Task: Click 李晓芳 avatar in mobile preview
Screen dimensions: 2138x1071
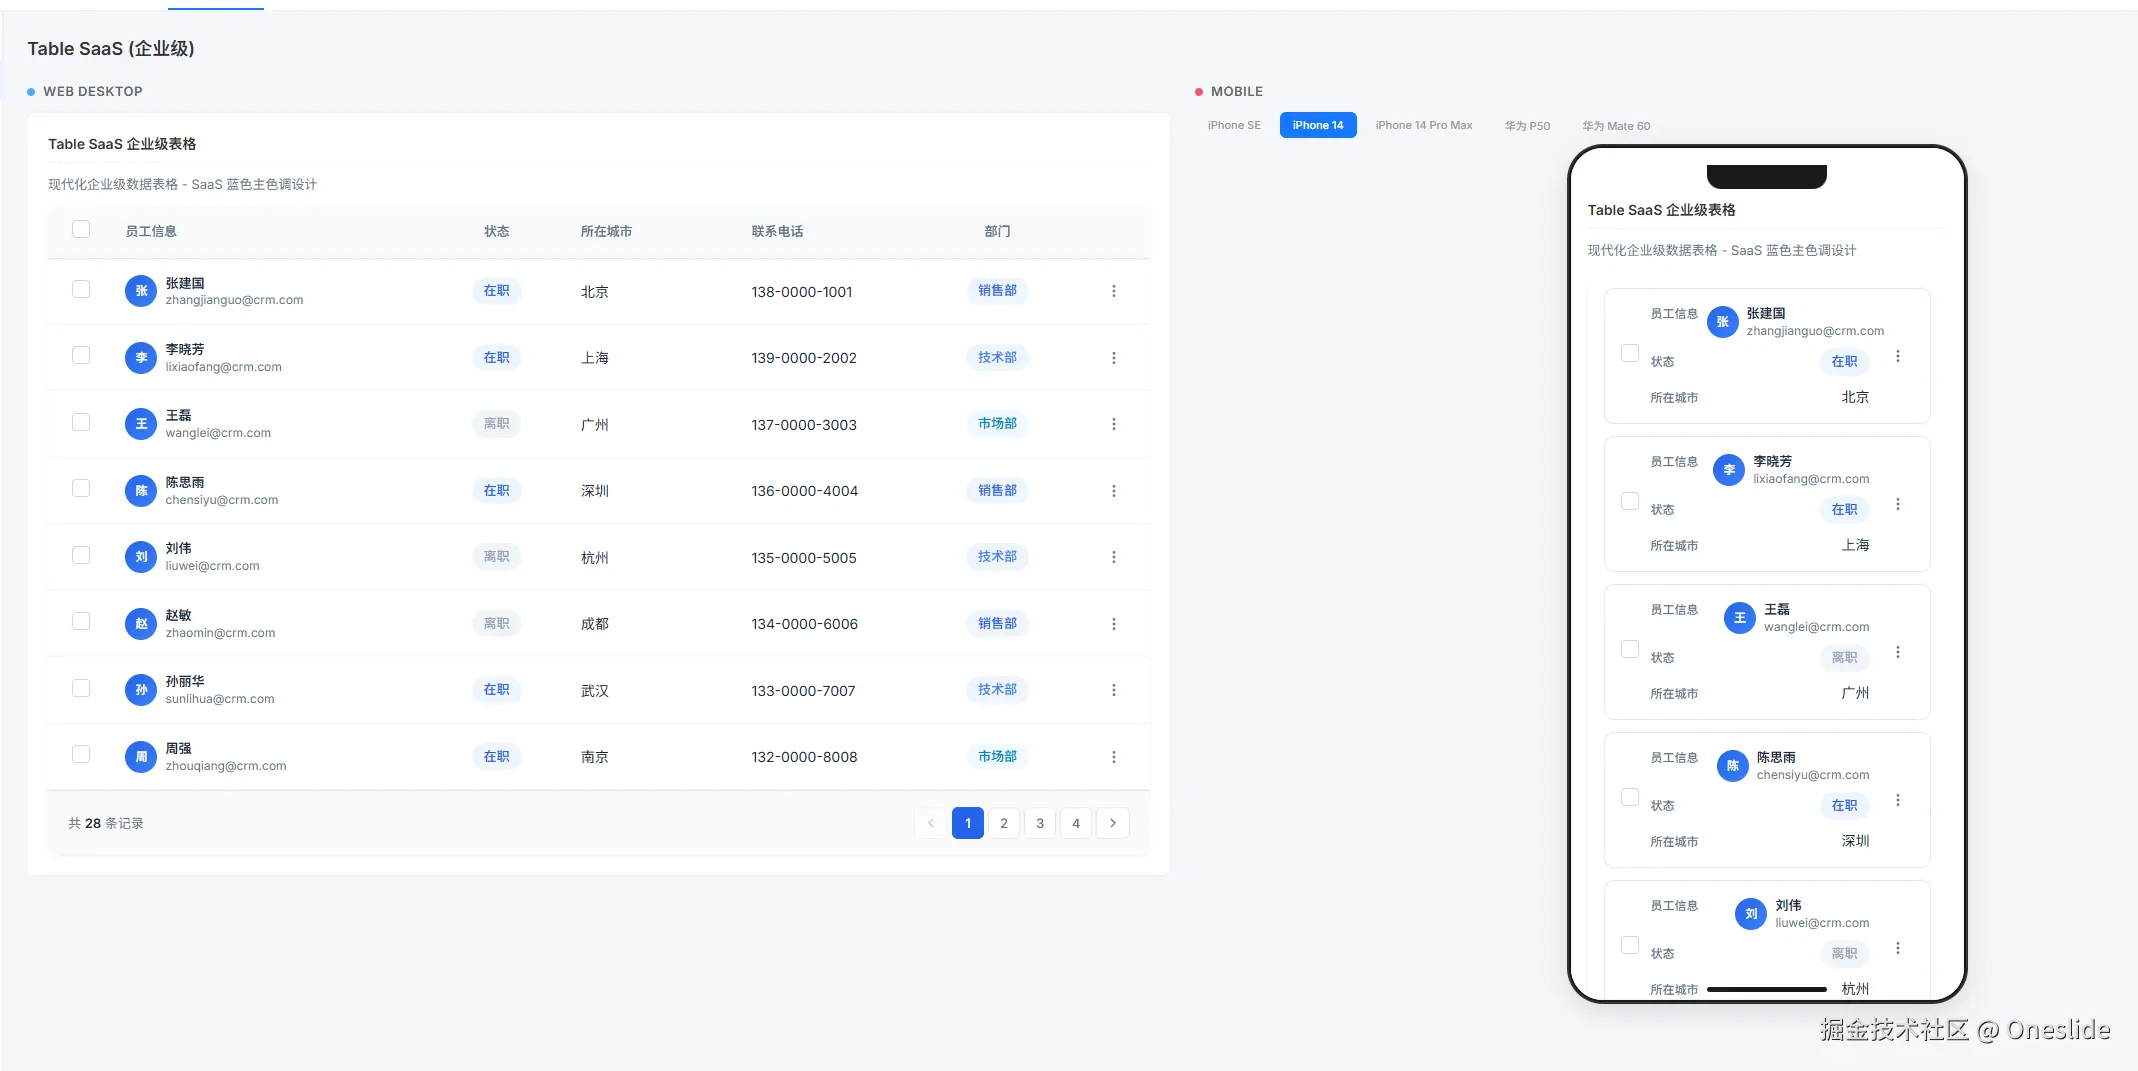Action: point(1729,470)
